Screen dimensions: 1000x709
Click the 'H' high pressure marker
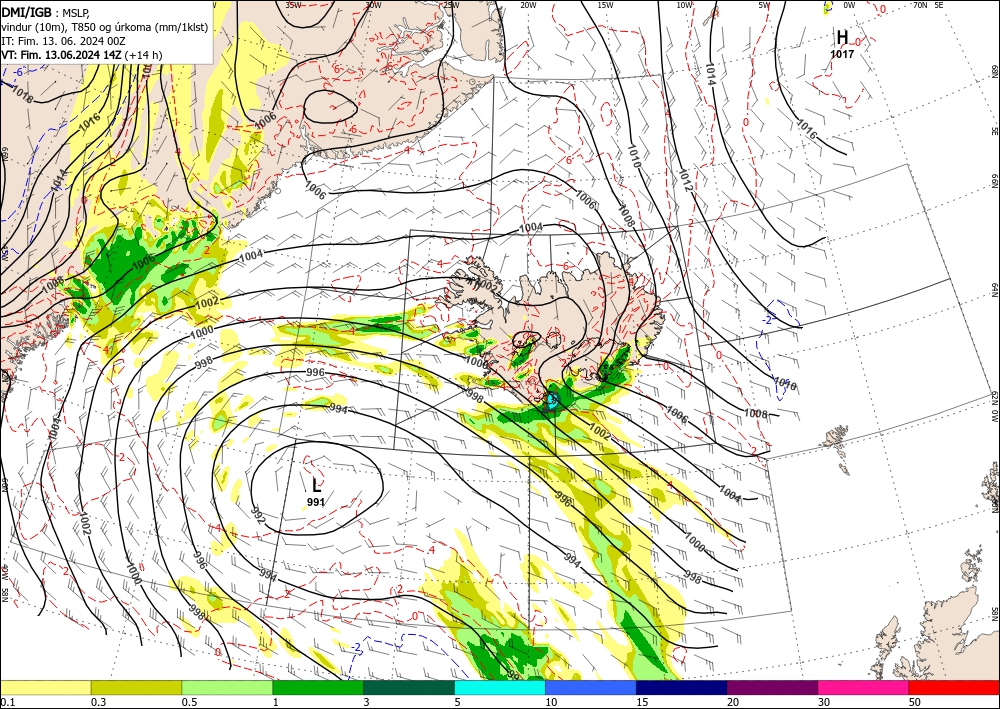[x=842, y=38]
